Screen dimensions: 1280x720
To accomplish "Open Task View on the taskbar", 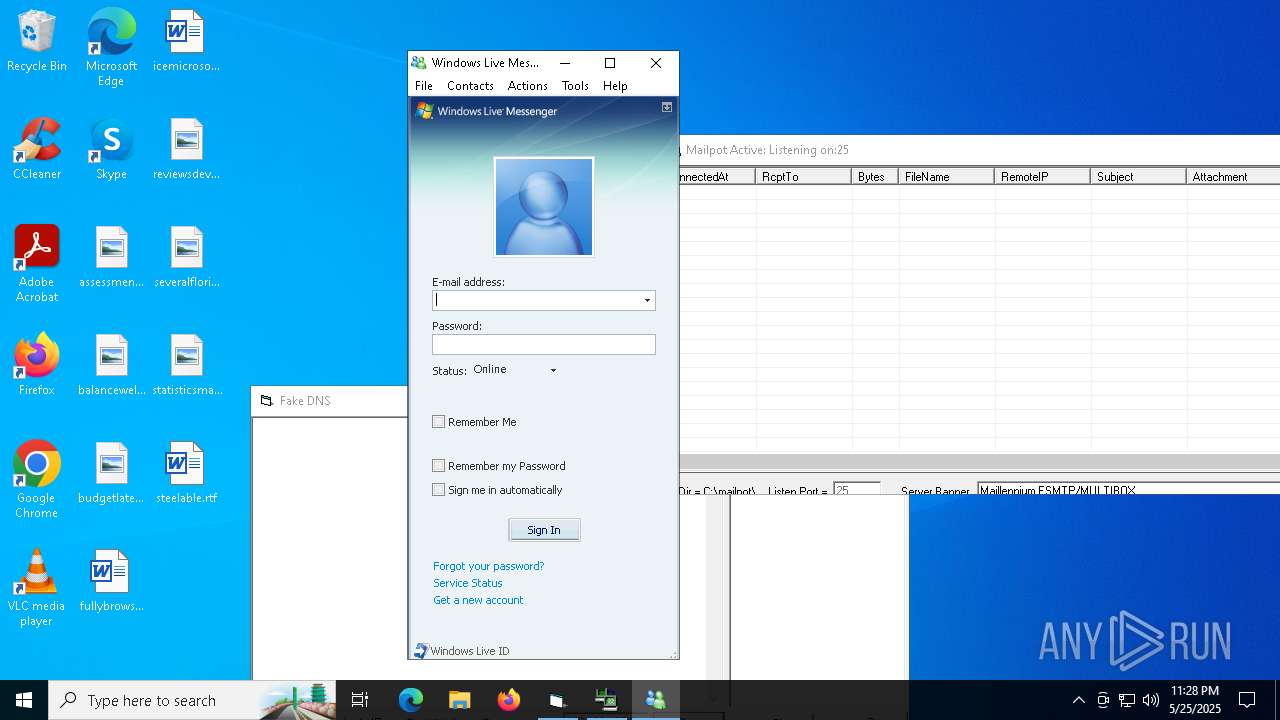I will point(360,700).
